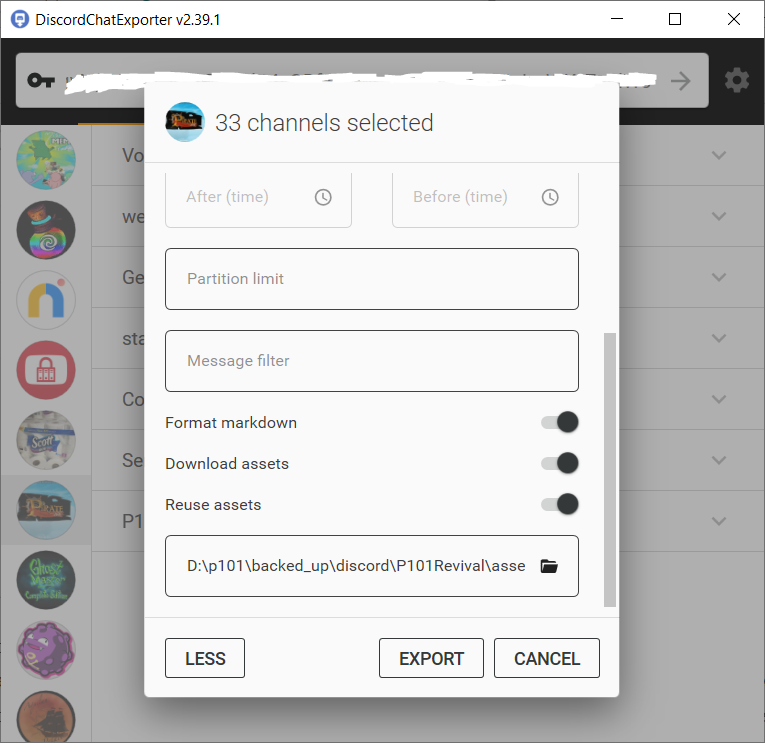Image resolution: width=765 pixels, height=743 pixels.
Task: Switch off the Reuse assets toggle
Action: click(x=560, y=504)
